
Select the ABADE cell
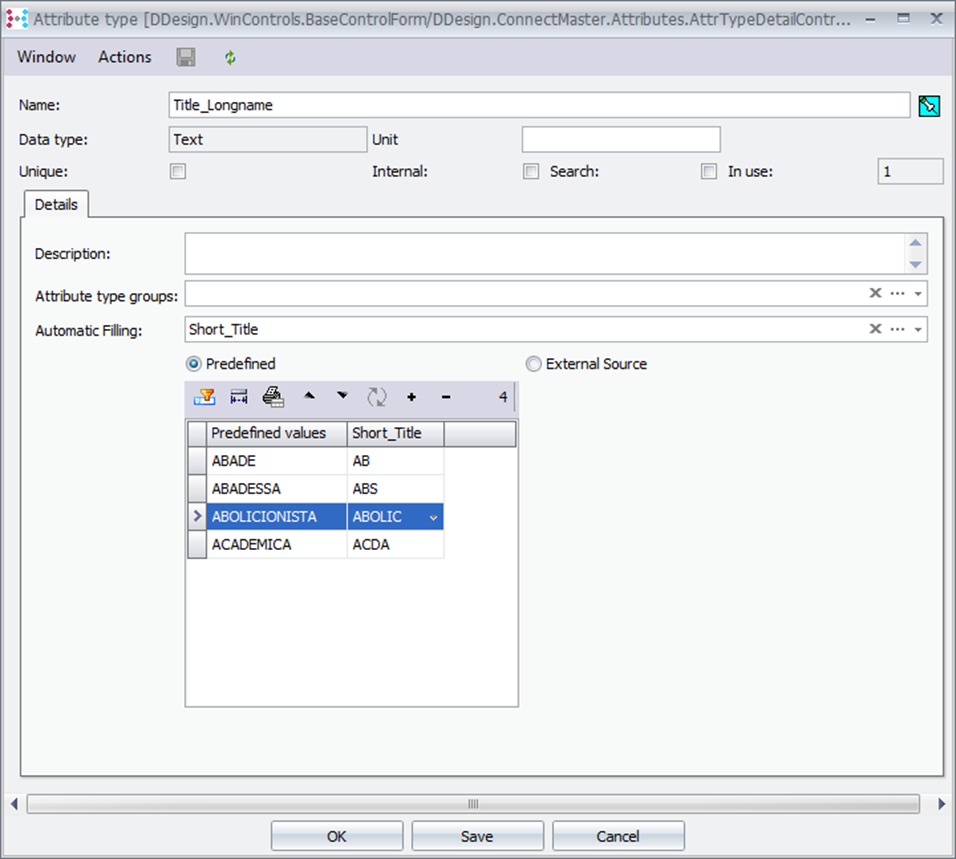tap(276, 461)
